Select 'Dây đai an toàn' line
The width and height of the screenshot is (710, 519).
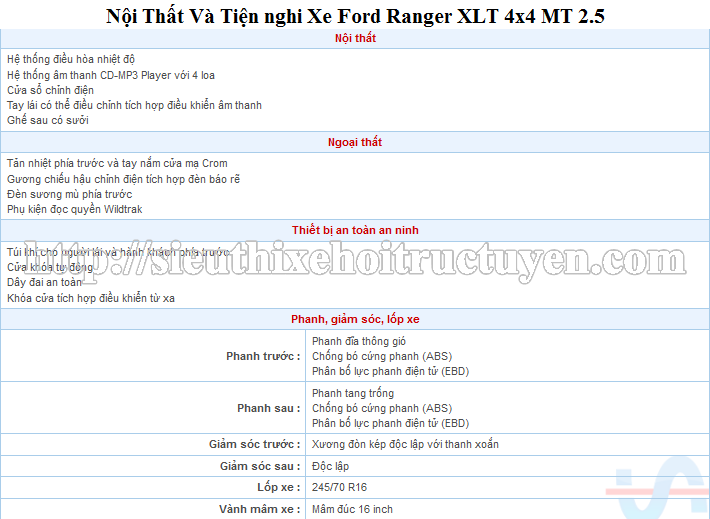44,283
